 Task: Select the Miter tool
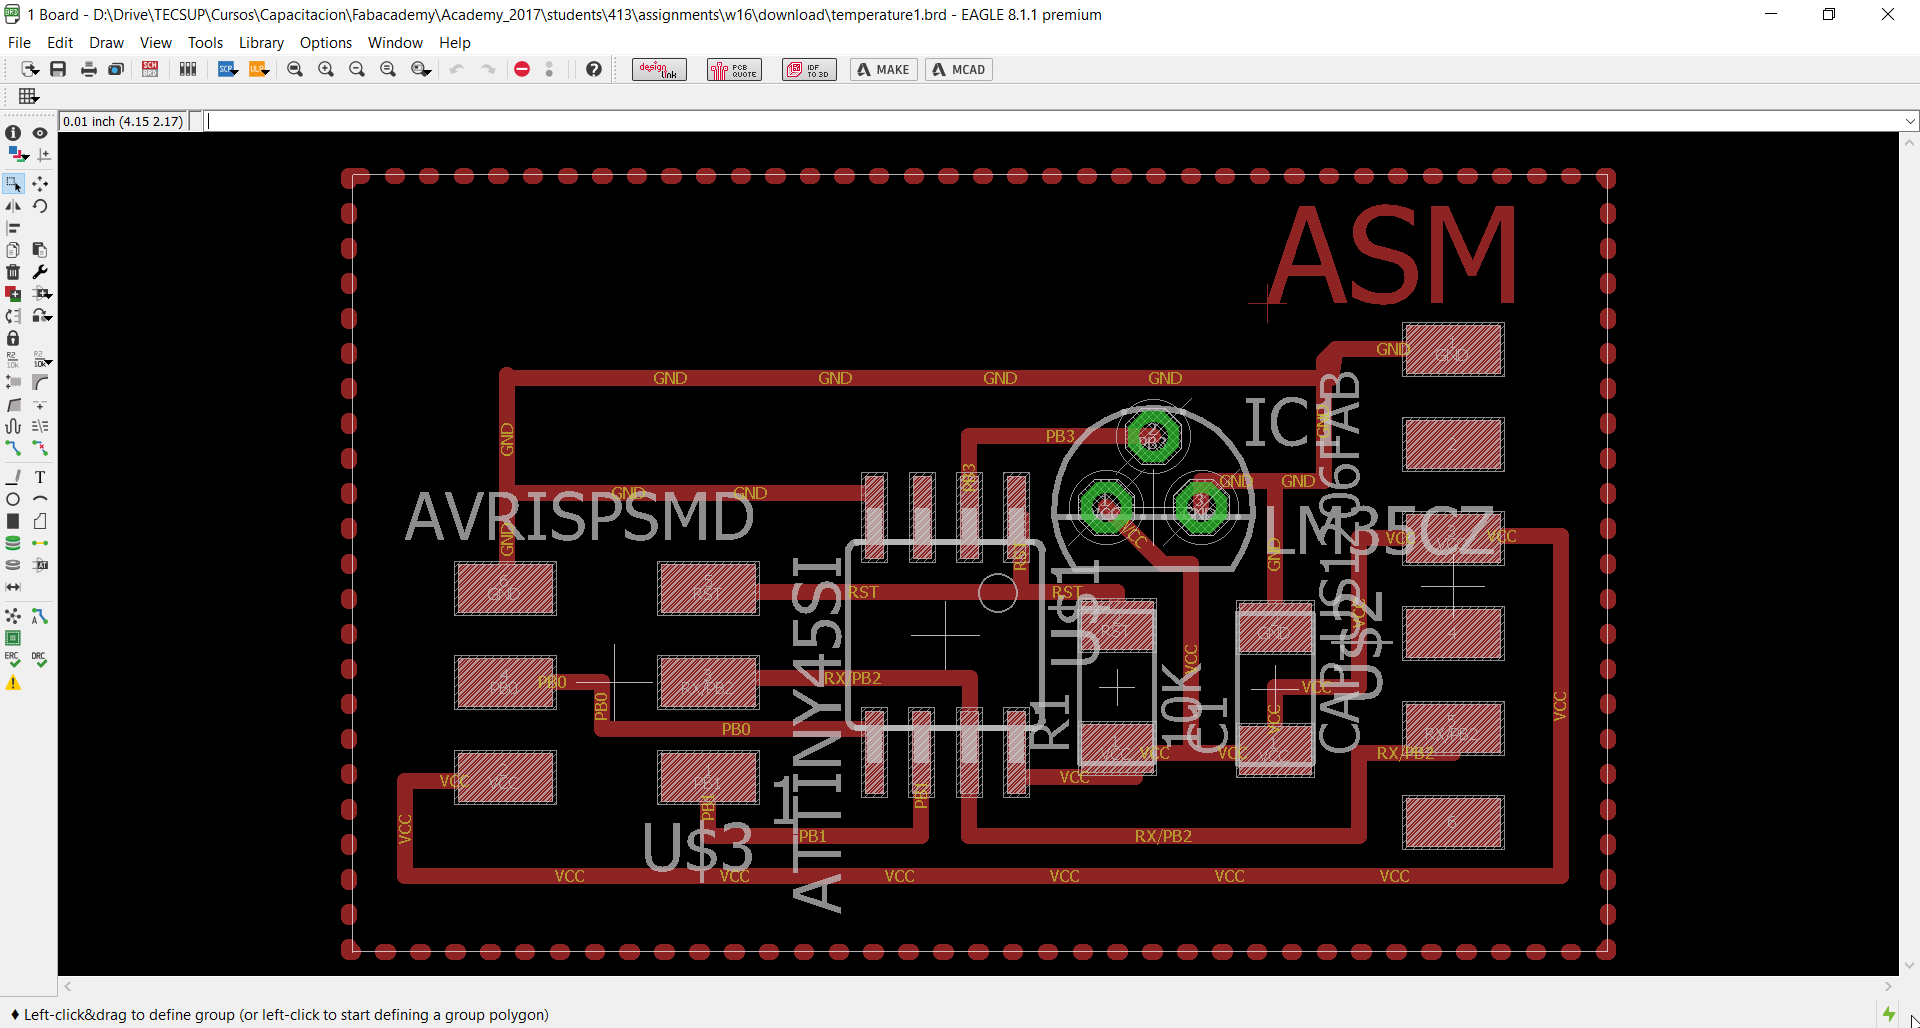(x=40, y=382)
